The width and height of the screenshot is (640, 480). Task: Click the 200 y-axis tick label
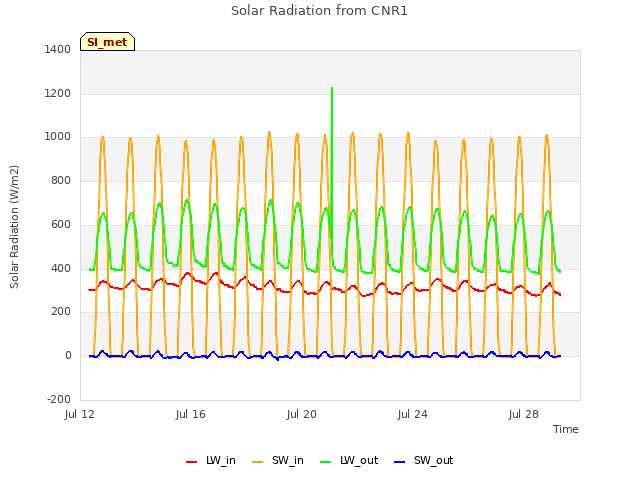coord(61,312)
